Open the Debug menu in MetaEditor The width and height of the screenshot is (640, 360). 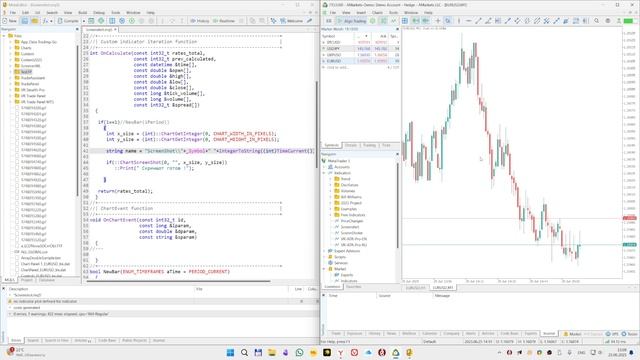tap(99, 13)
